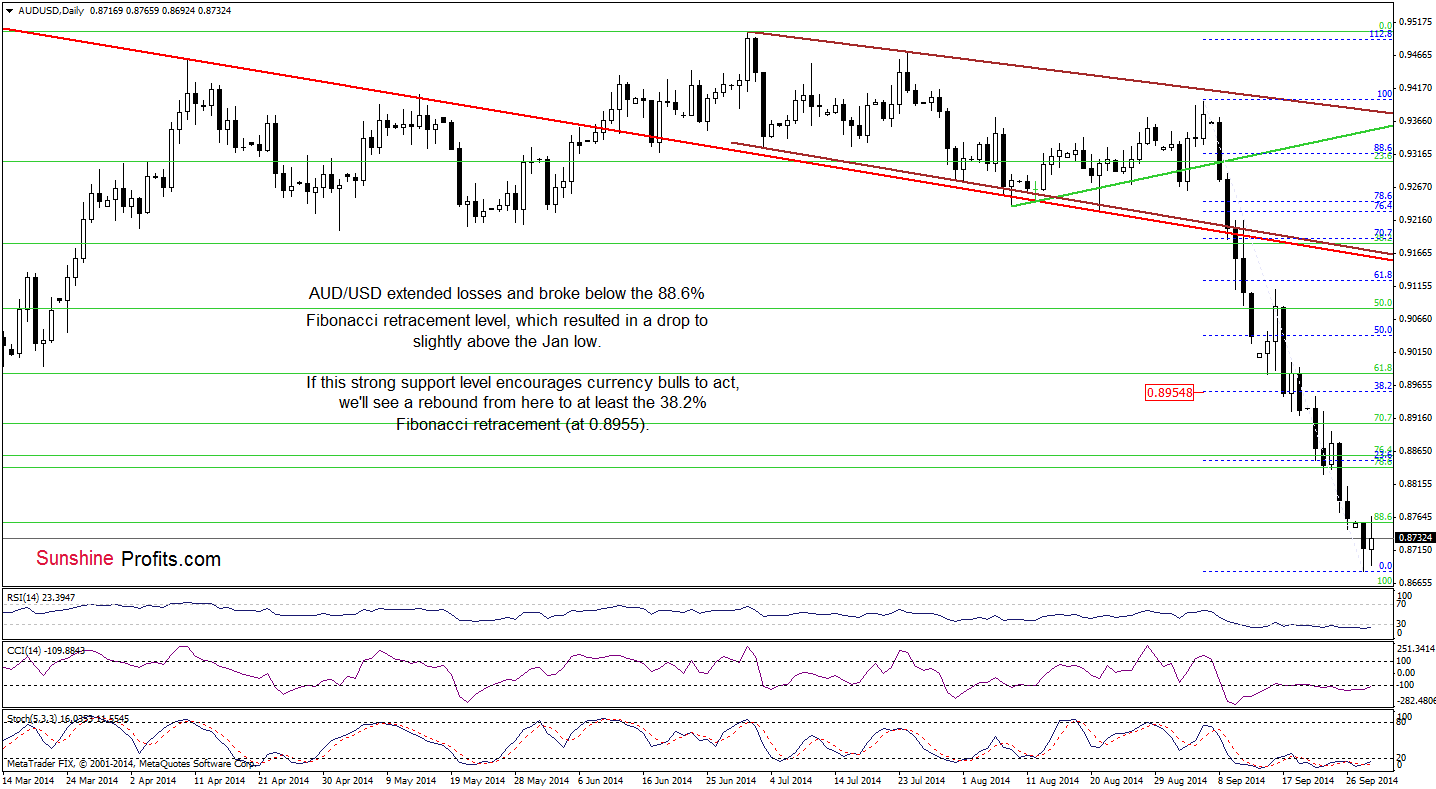Click the Stoch(5,3,3) indicator label
The width and height of the screenshot is (1436, 789).
coord(66,718)
